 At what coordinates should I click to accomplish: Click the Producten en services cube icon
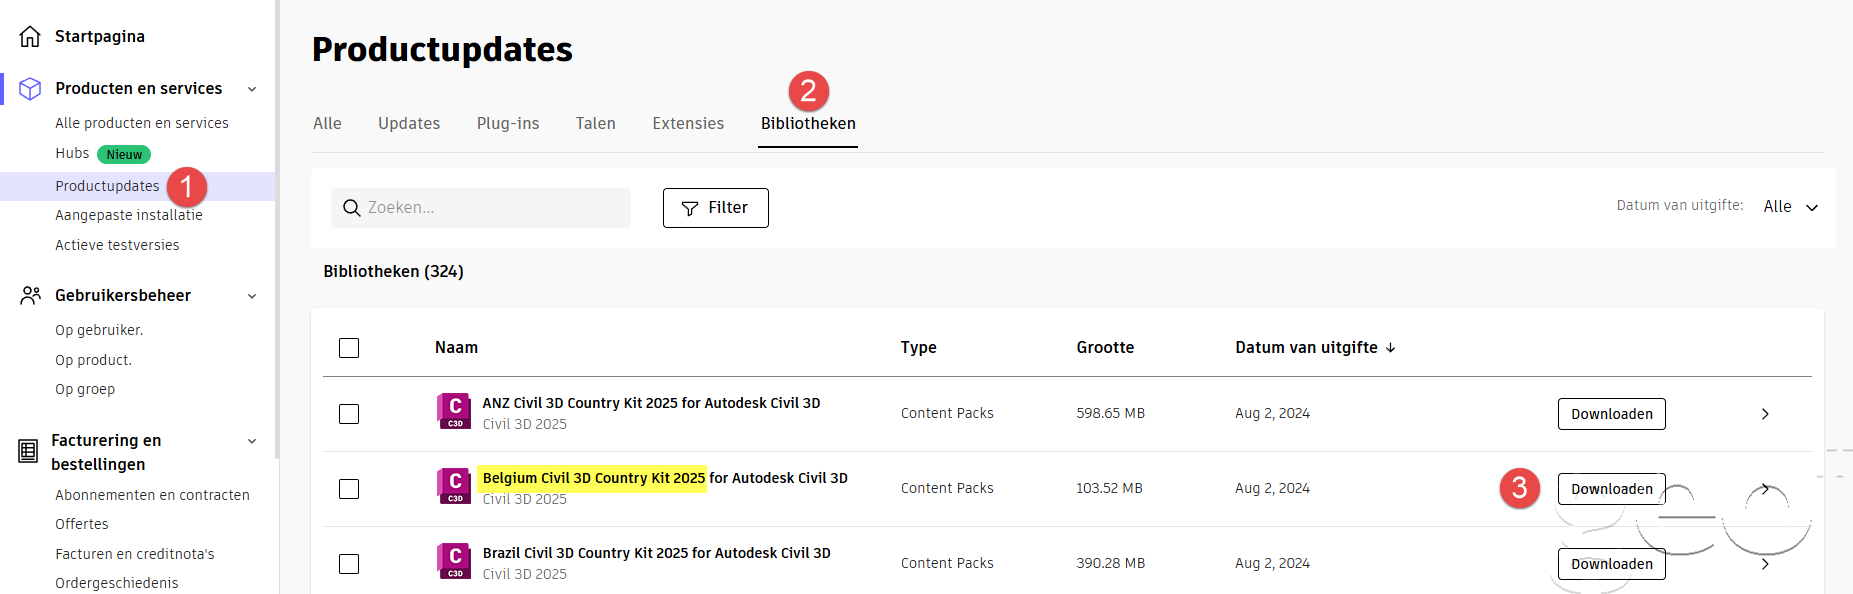[x=30, y=89]
